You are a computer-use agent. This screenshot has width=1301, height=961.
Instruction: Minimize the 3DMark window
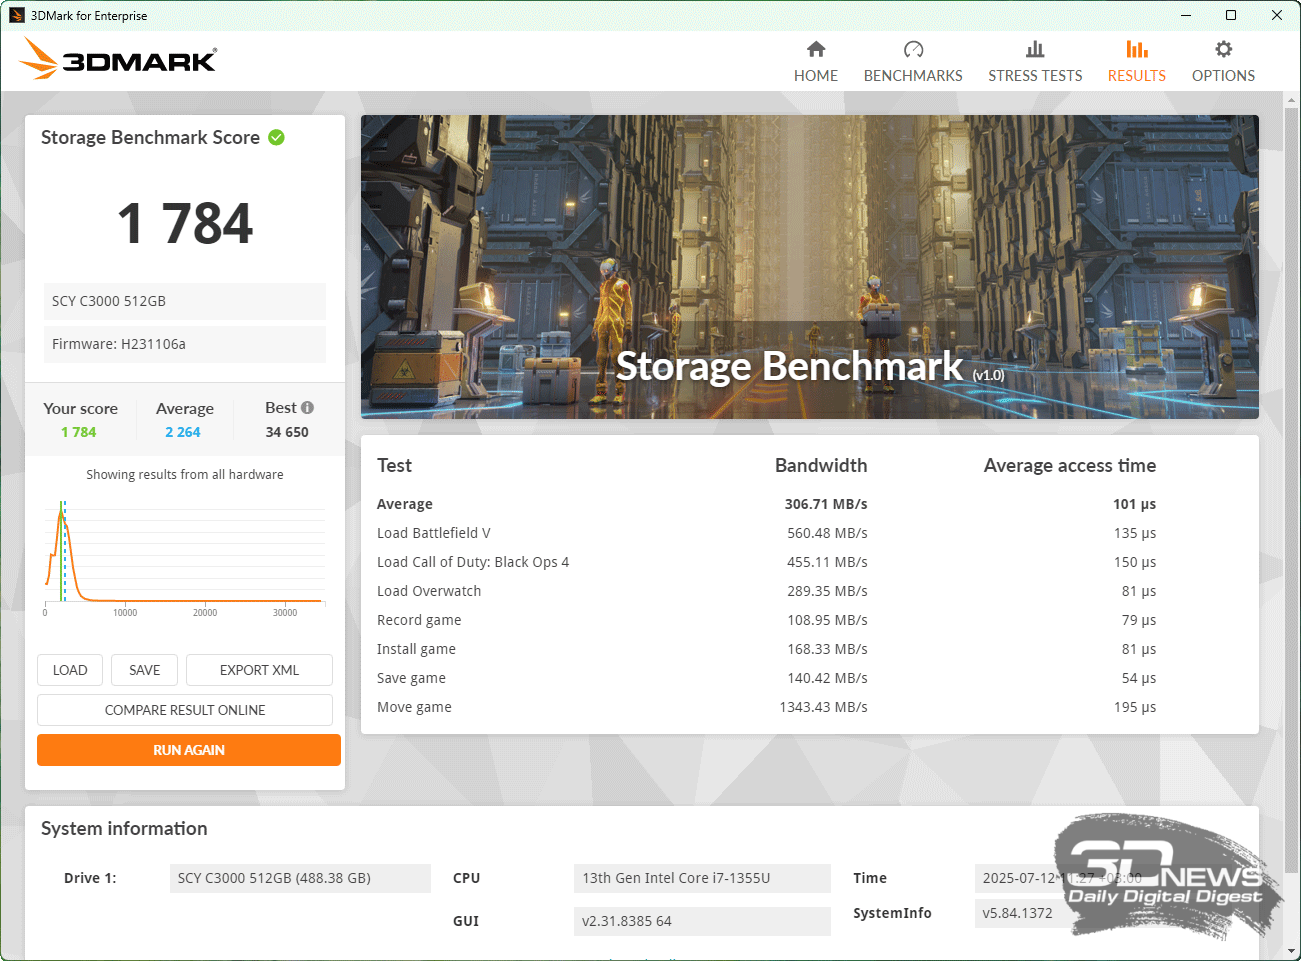(x=1185, y=15)
